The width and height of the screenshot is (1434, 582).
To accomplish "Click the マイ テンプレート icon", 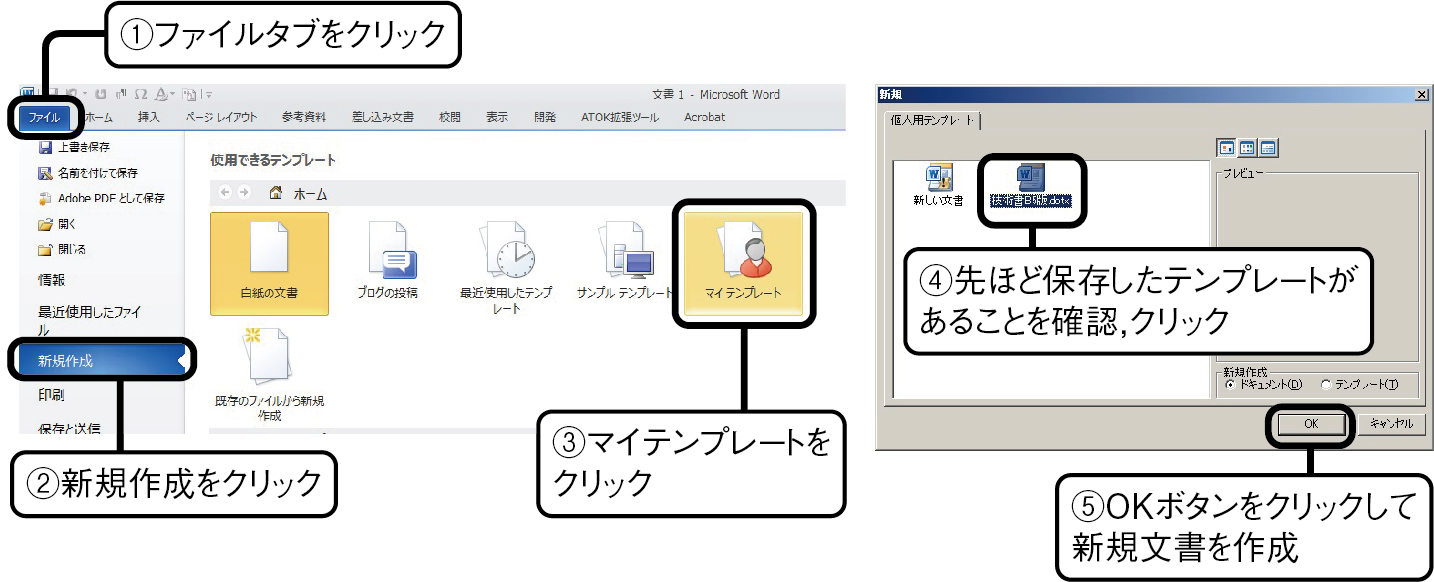I will coord(745,263).
